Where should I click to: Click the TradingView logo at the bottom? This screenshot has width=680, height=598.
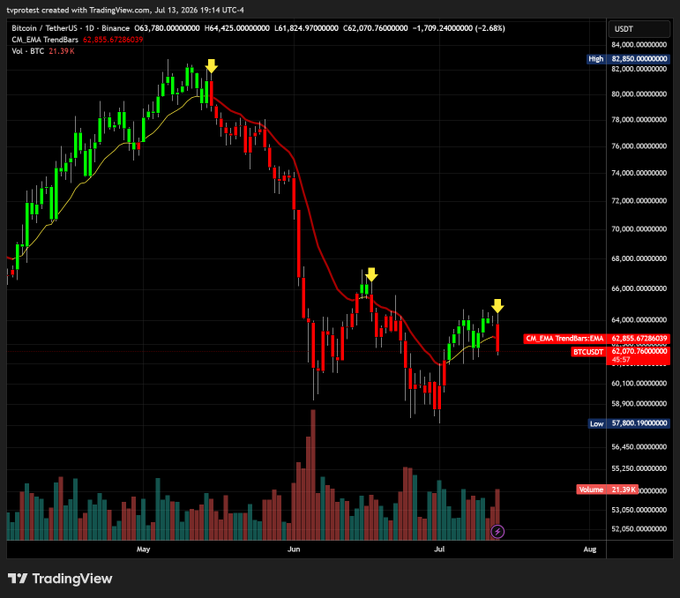(x=60, y=578)
